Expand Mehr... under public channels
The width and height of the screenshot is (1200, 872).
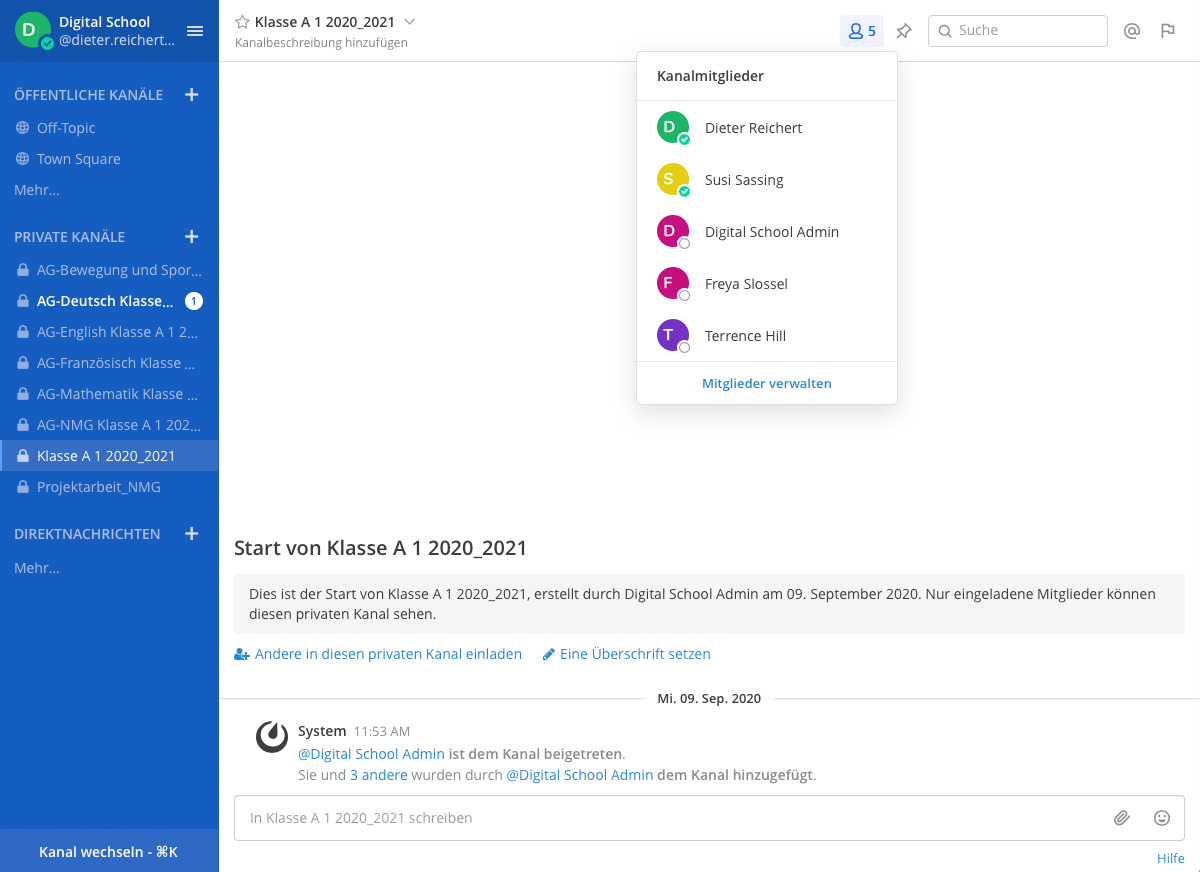point(37,190)
